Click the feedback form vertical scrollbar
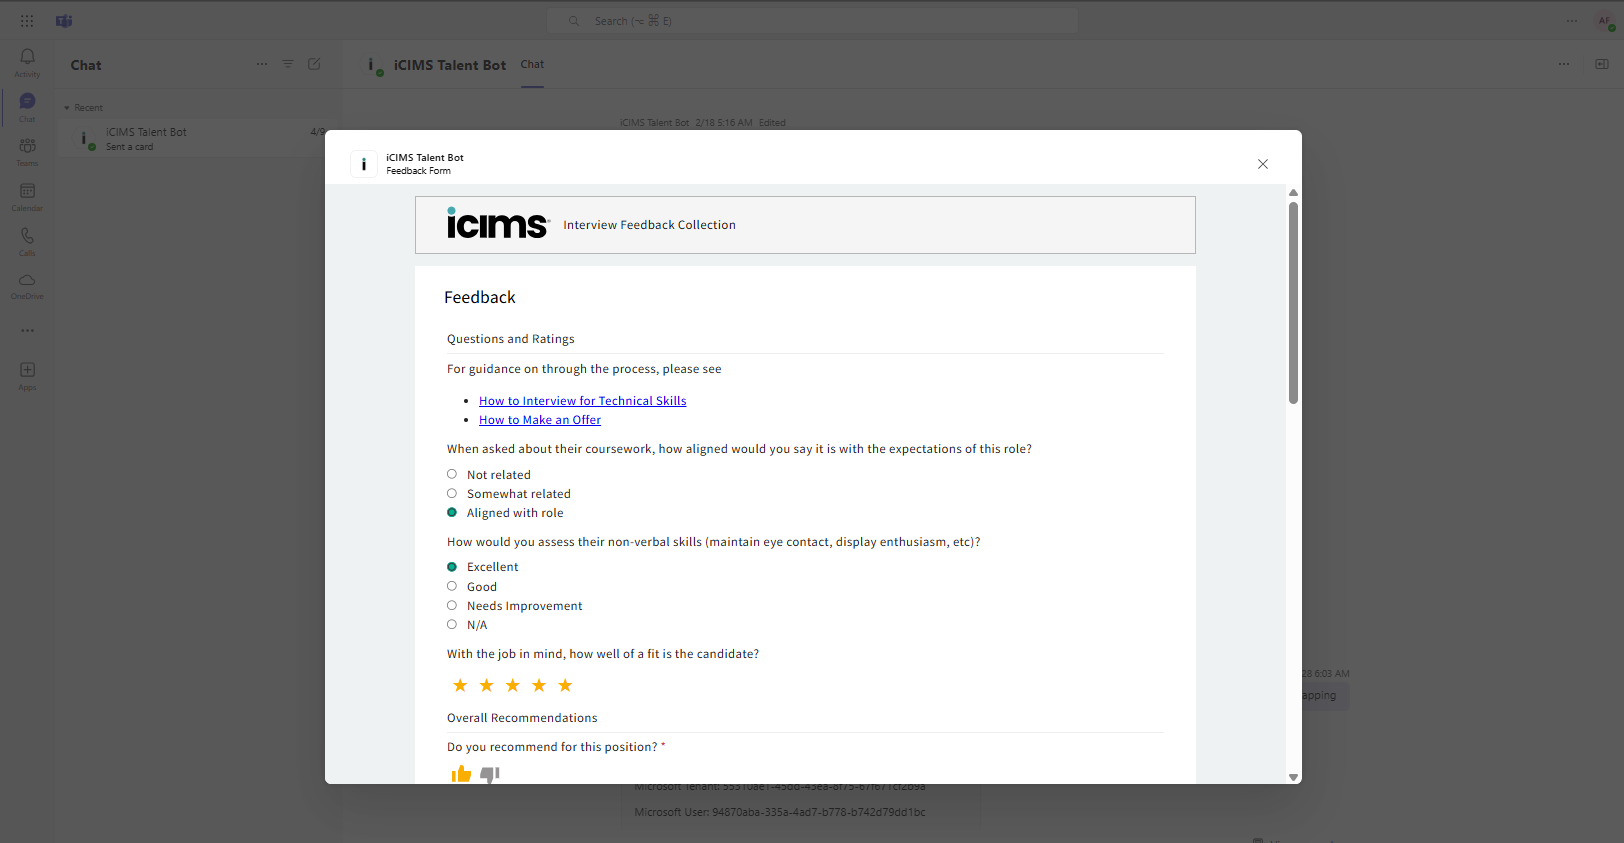This screenshot has height=843, width=1624. (x=1293, y=303)
